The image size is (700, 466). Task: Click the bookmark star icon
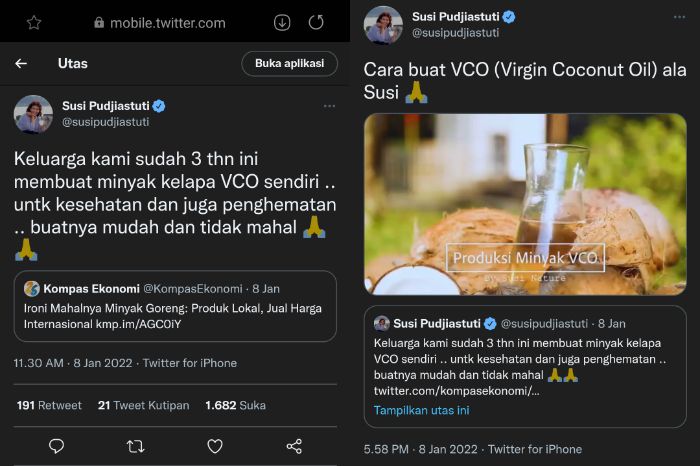click(33, 22)
